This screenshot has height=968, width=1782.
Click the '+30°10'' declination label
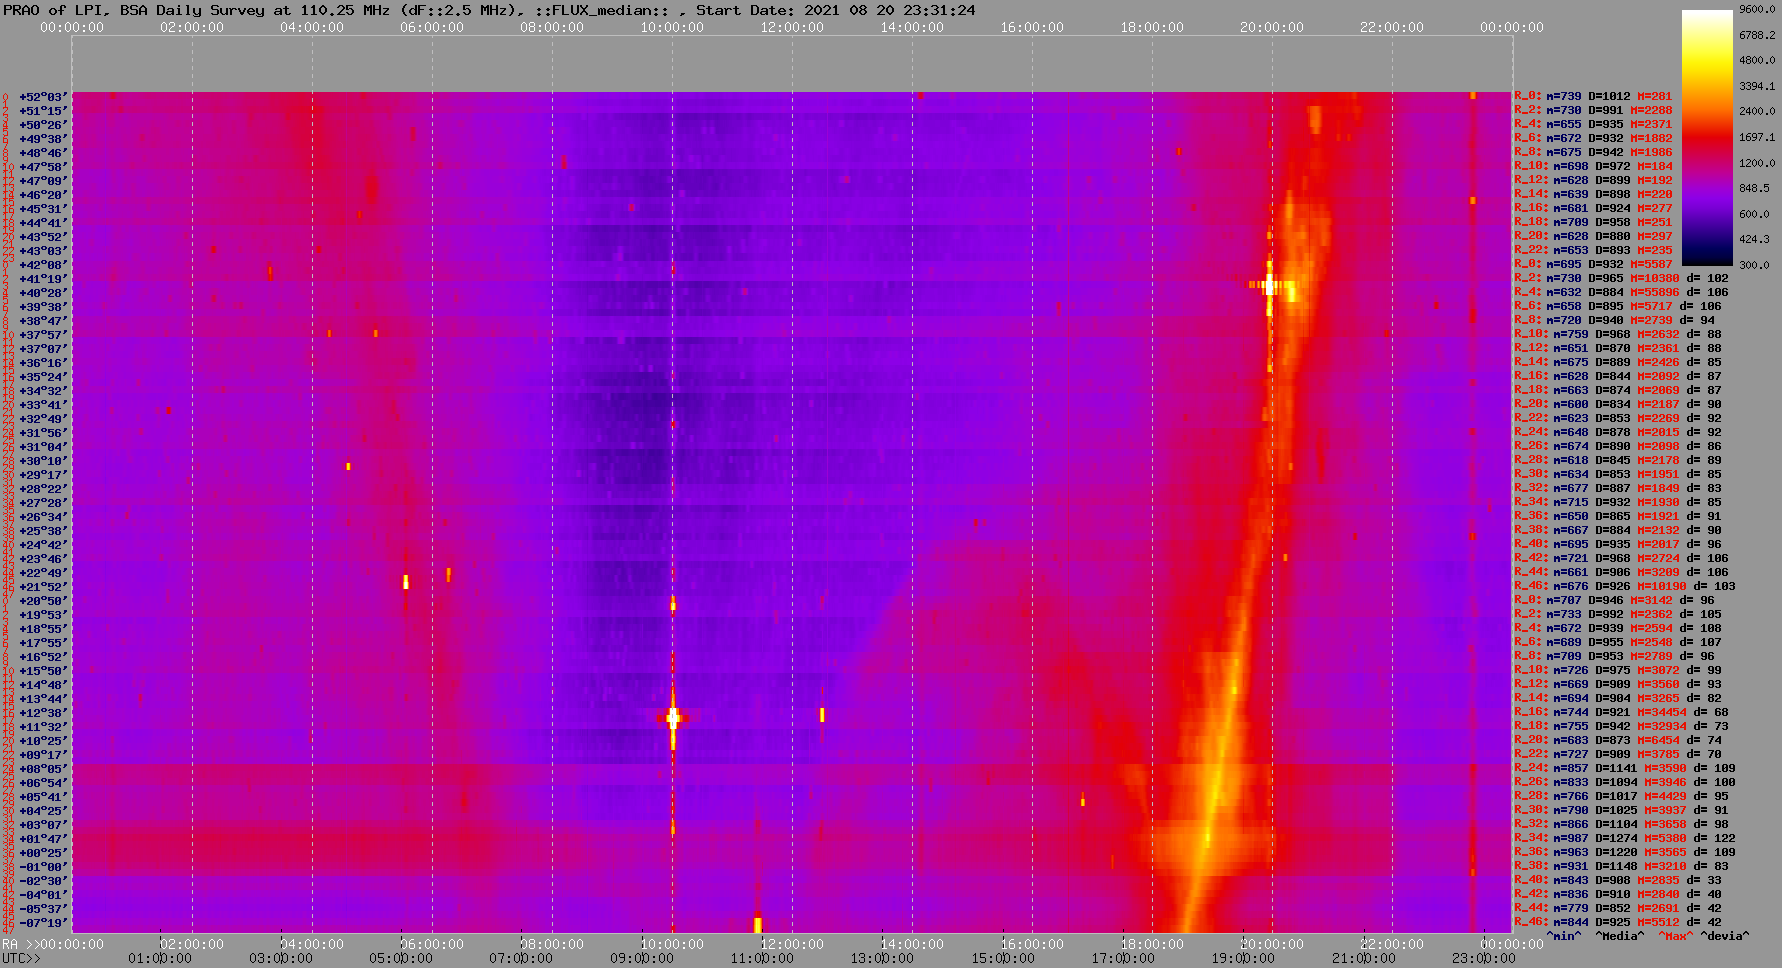click(x=43, y=461)
